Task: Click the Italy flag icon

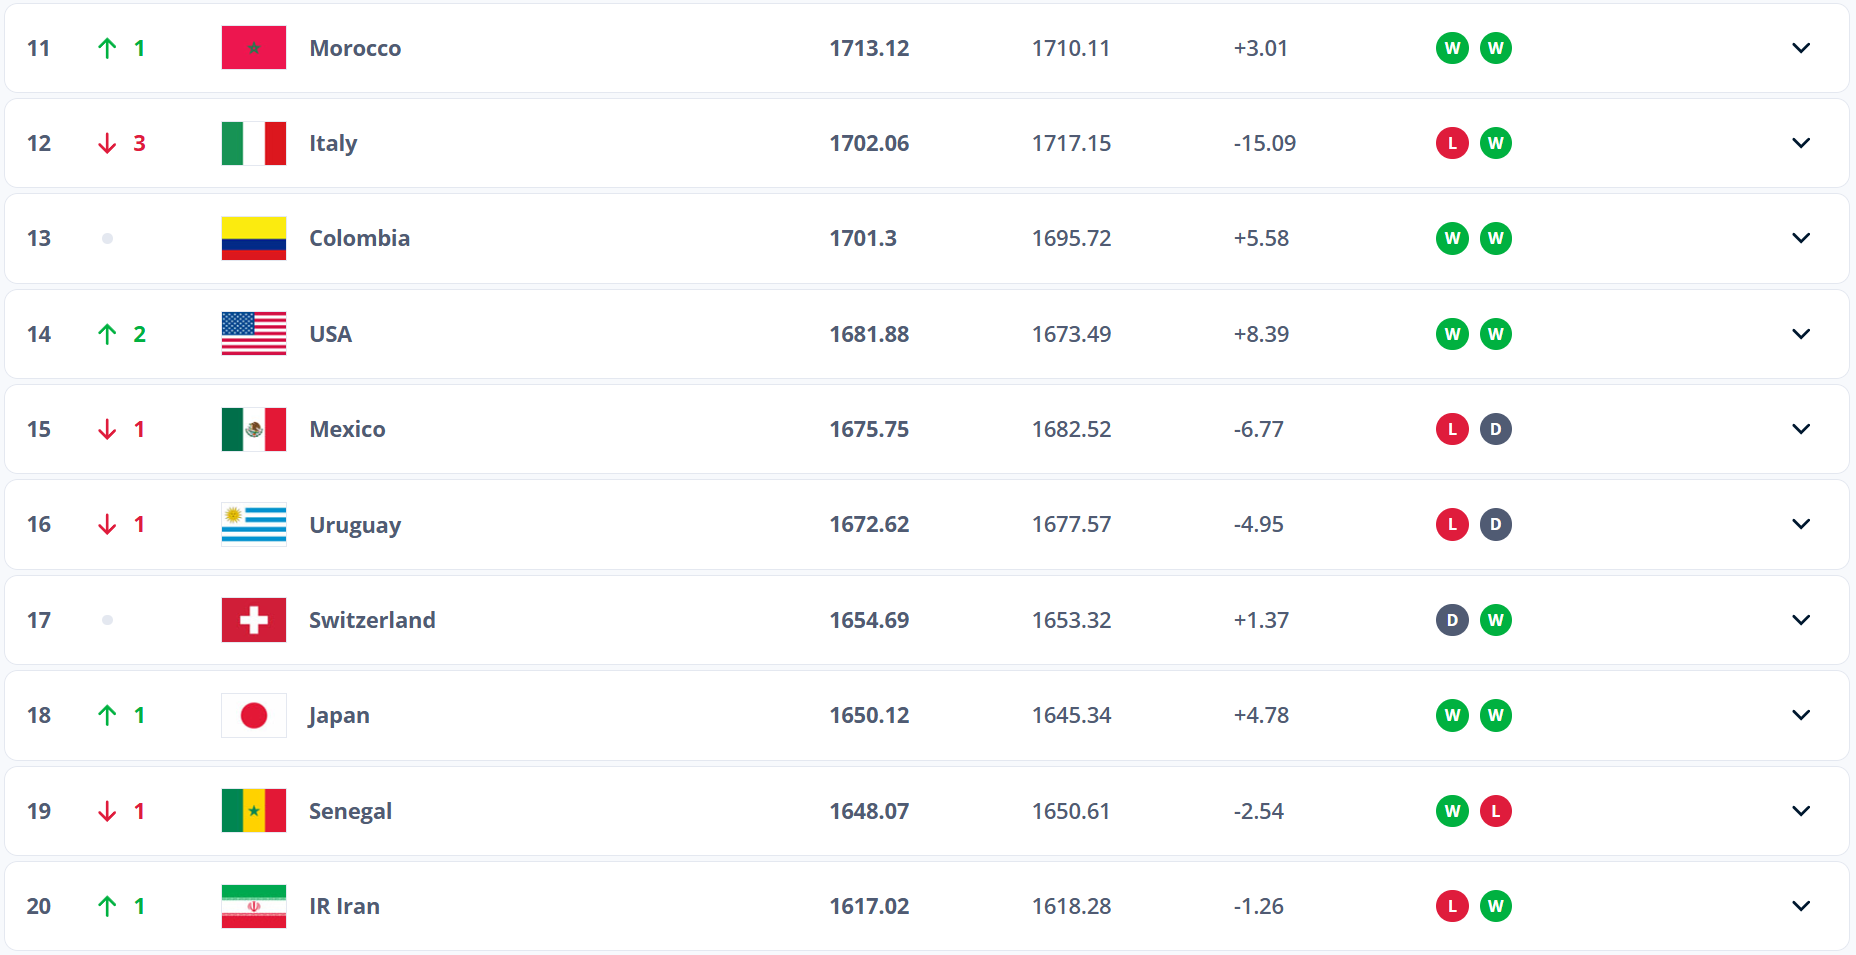Action: pyautogui.click(x=253, y=143)
